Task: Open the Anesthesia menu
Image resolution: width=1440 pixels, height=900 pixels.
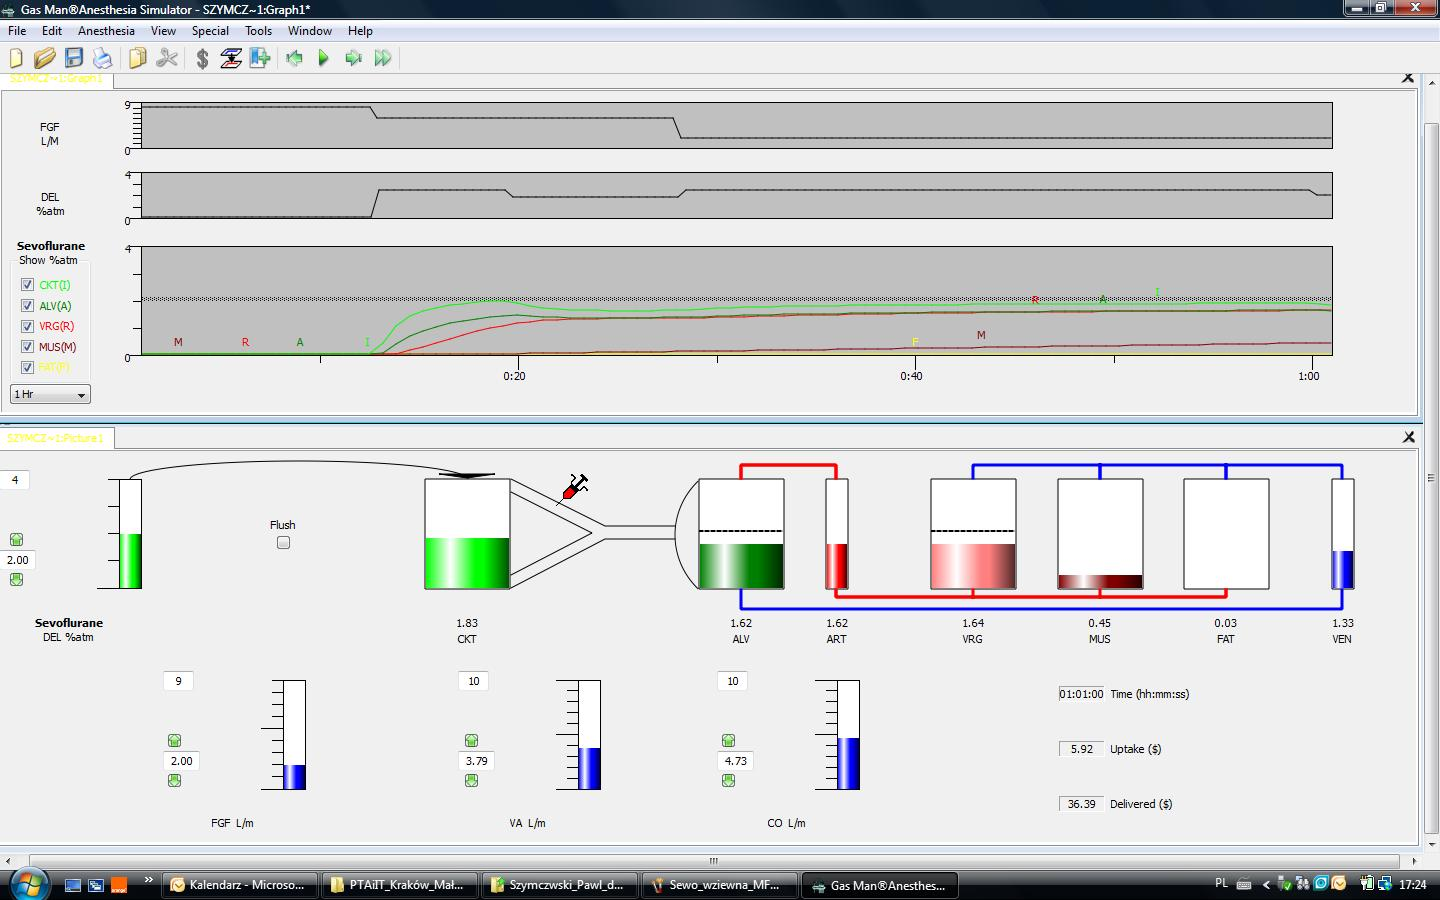Action: 106,31
